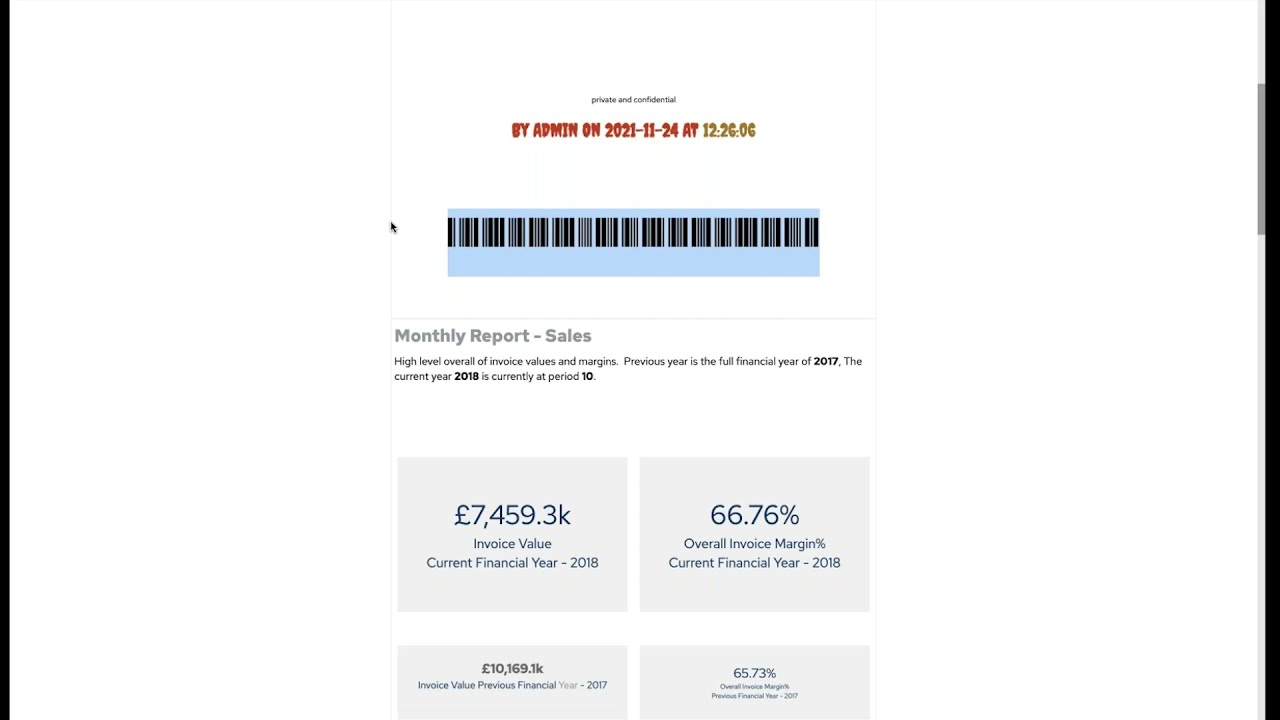Click the barcode image in the report header
Image resolution: width=1280 pixels, height=720 pixels.
pyautogui.click(x=633, y=233)
